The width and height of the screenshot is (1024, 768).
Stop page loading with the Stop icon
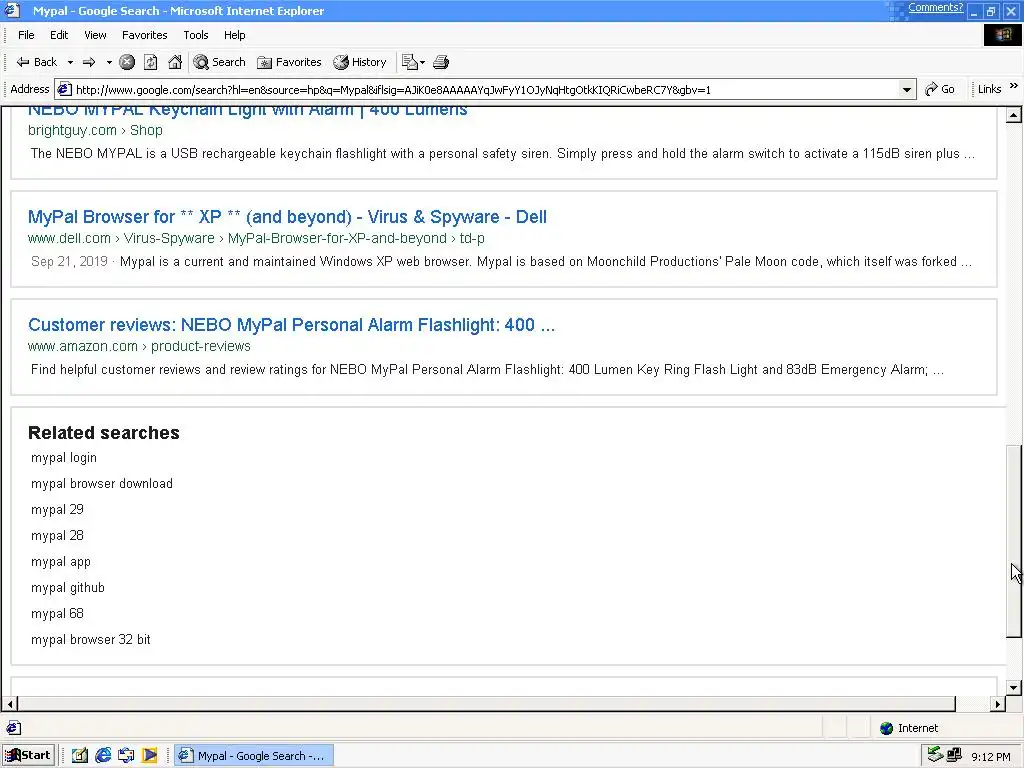click(x=127, y=62)
